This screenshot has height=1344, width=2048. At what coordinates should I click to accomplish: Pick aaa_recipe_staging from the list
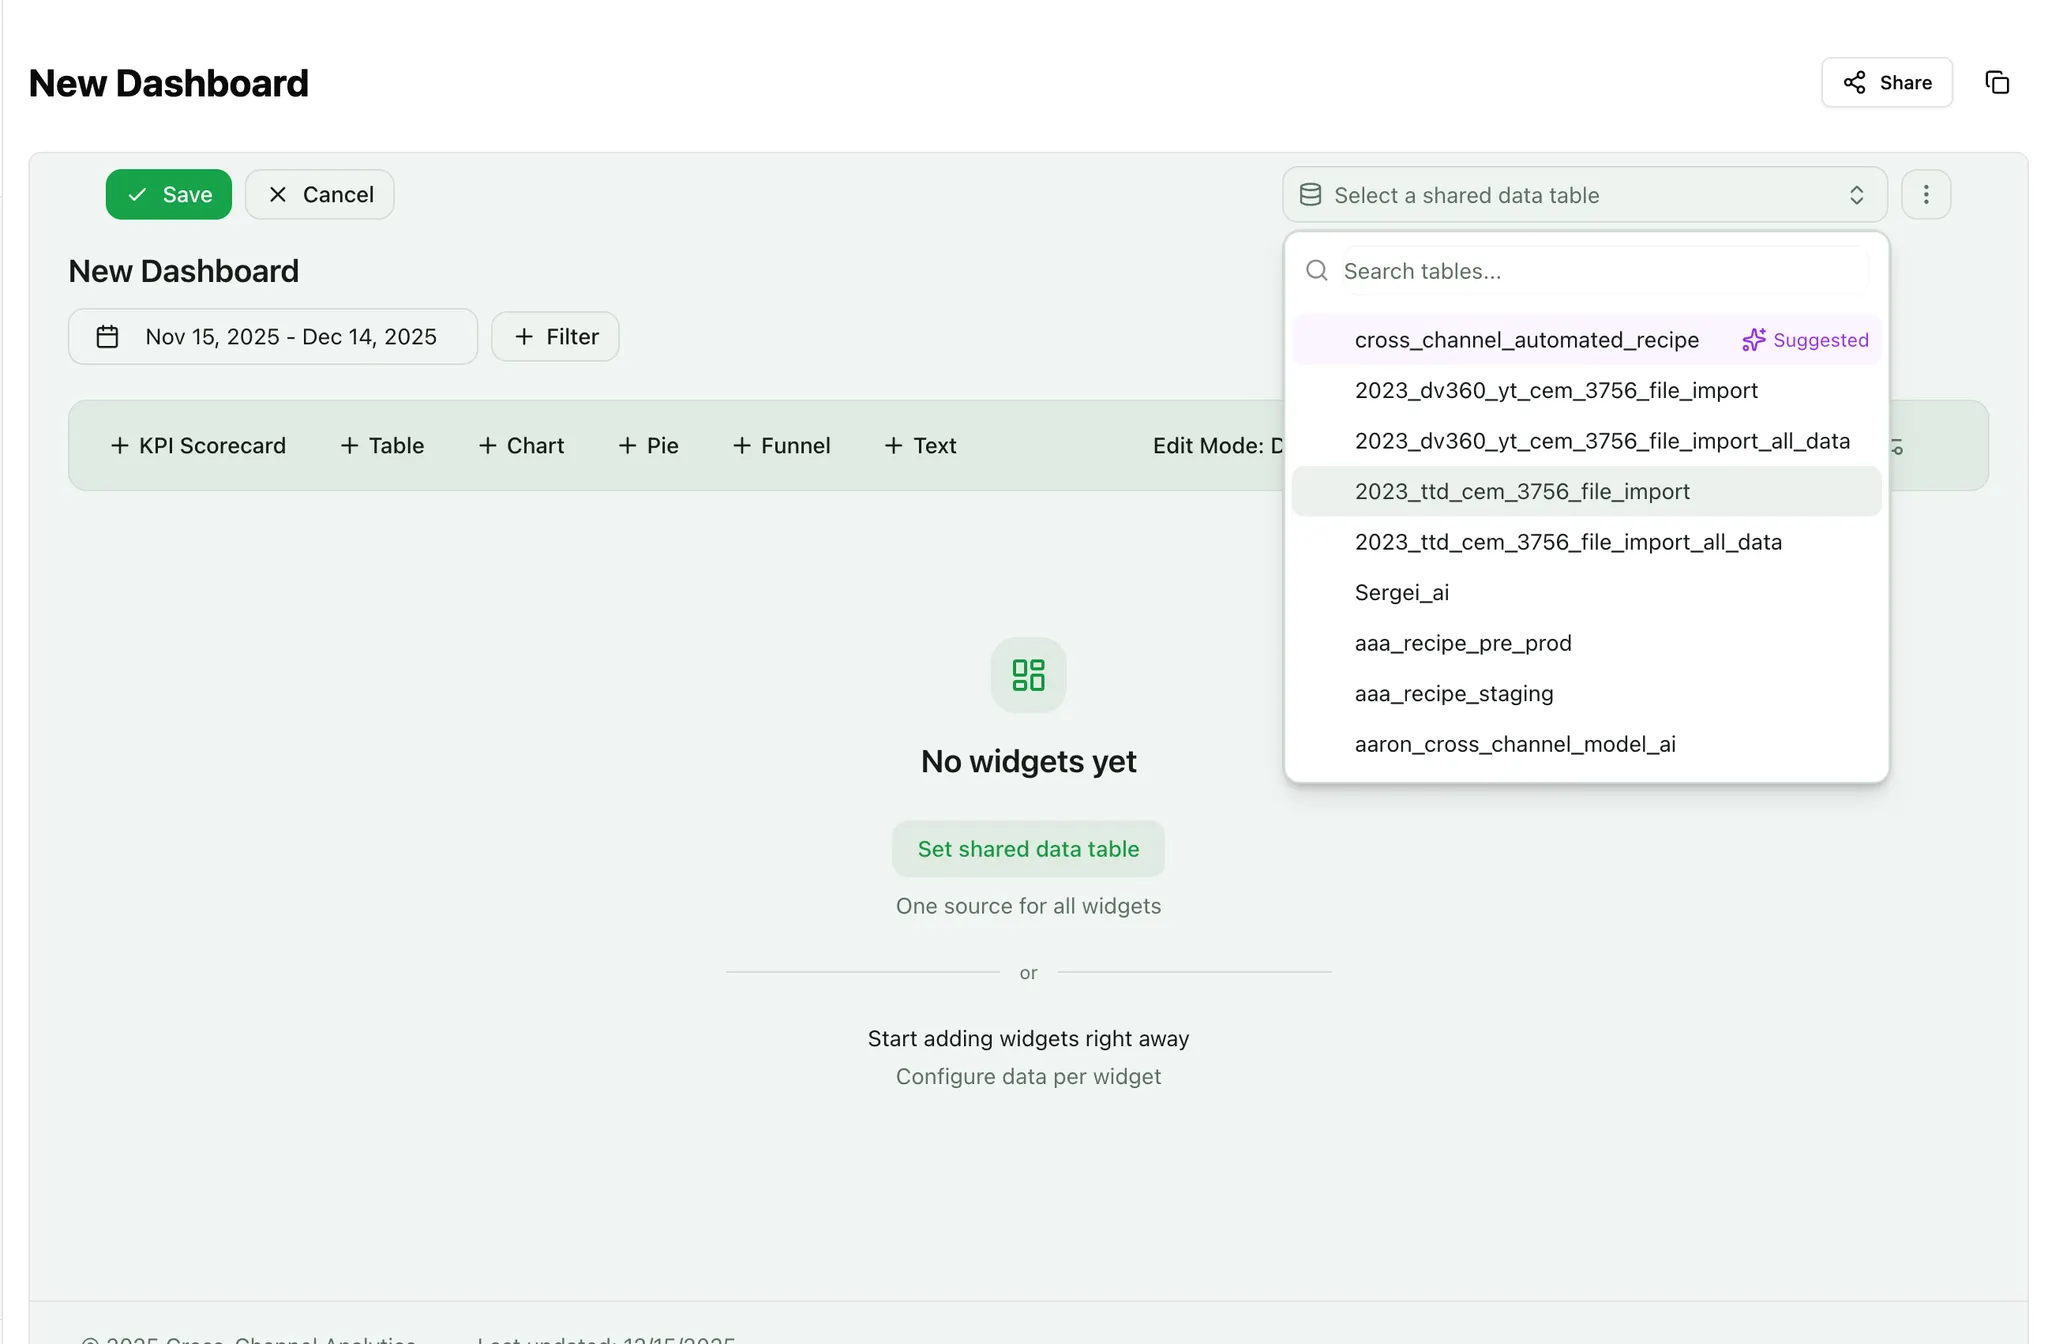tap(1453, 694)
